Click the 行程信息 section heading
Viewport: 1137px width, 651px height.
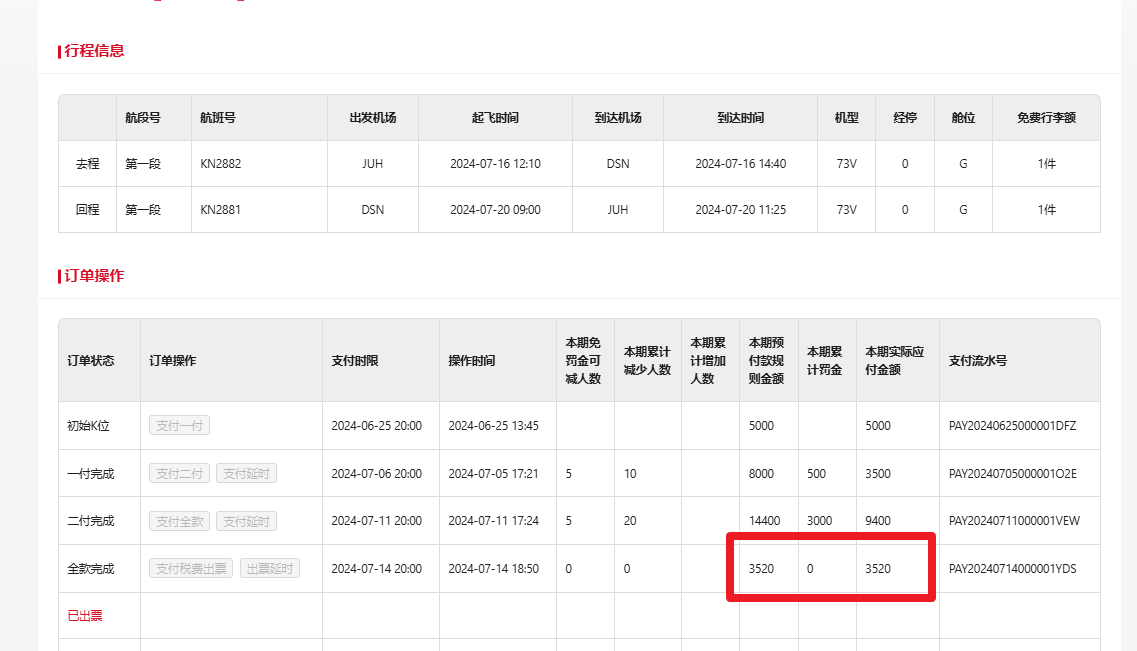pos(94,51)
